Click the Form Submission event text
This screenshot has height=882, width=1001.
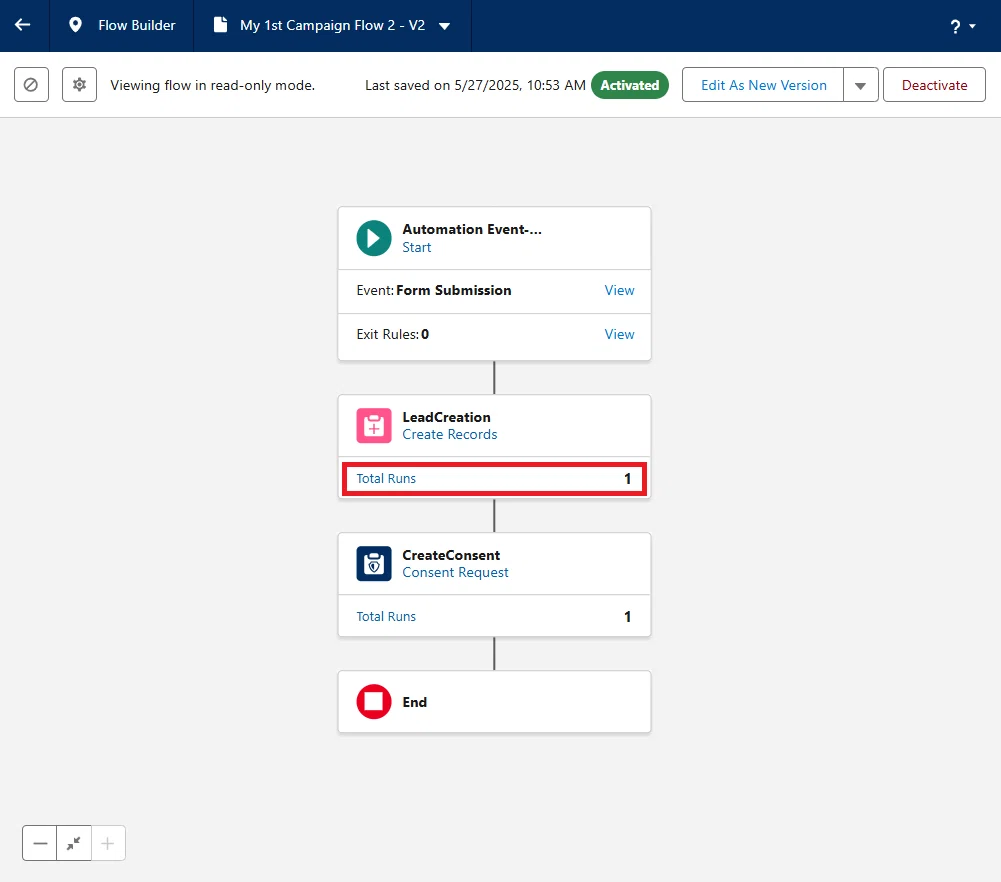point(453,290)
